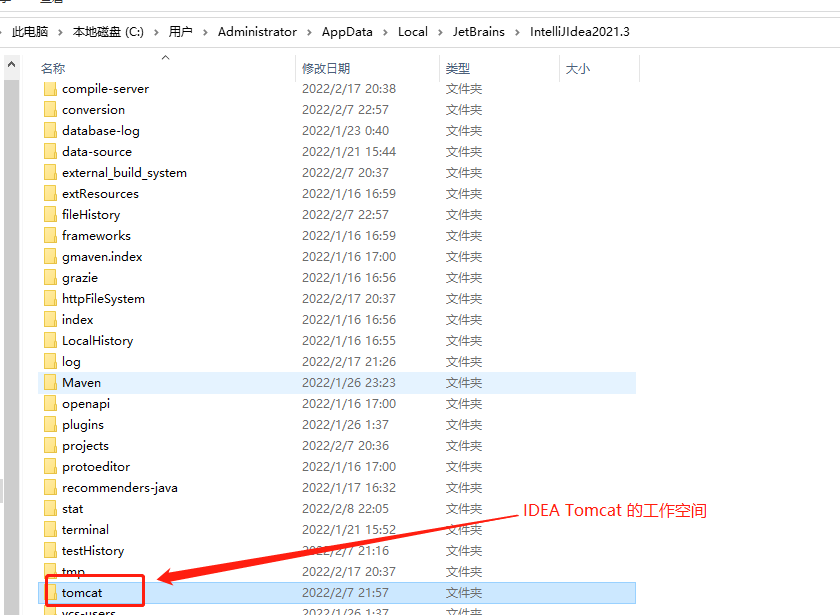
Task: Select the tomcat folder name
Action: [82, 592]
